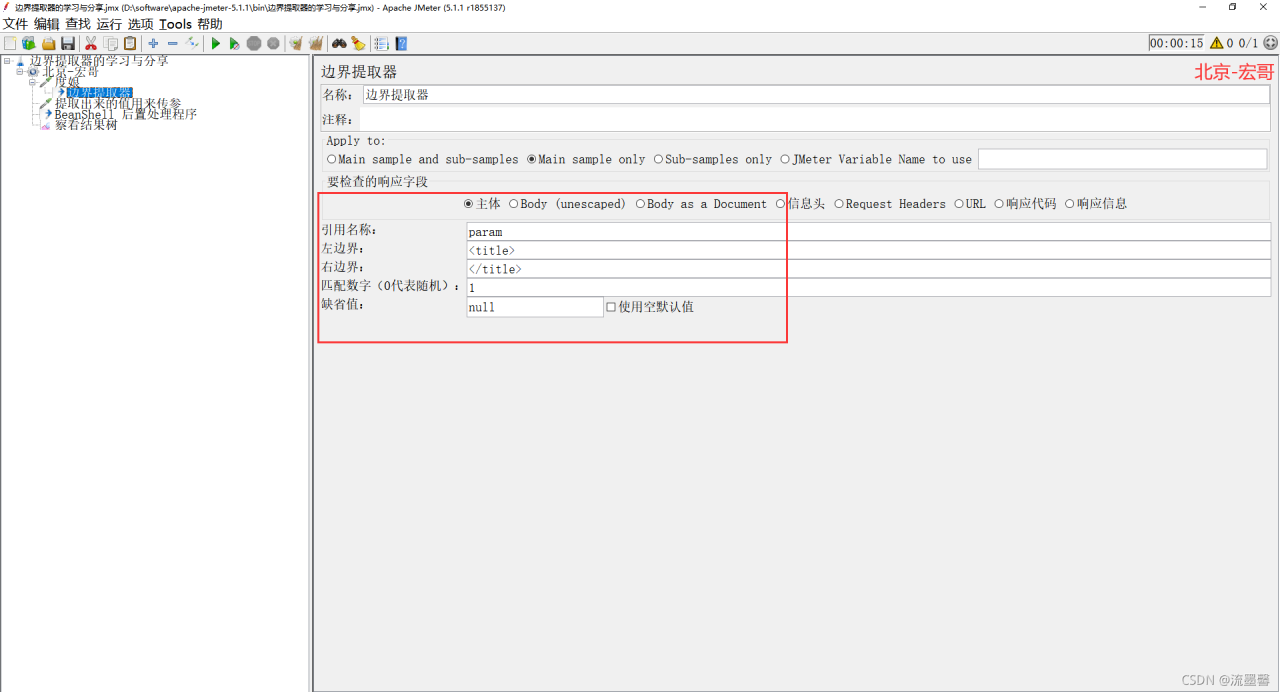The height and width of the screenshot is (692, 1280).
Task: Click the Toggle enable/disable toolbar icon
Action: point(192,43)
